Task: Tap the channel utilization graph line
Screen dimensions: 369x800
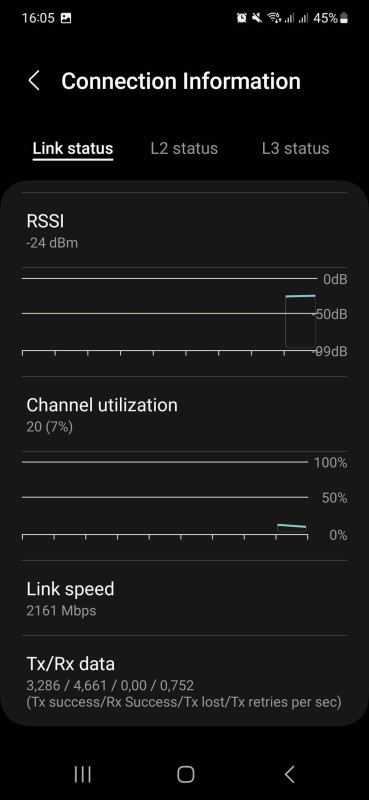Action: (291, 526)
